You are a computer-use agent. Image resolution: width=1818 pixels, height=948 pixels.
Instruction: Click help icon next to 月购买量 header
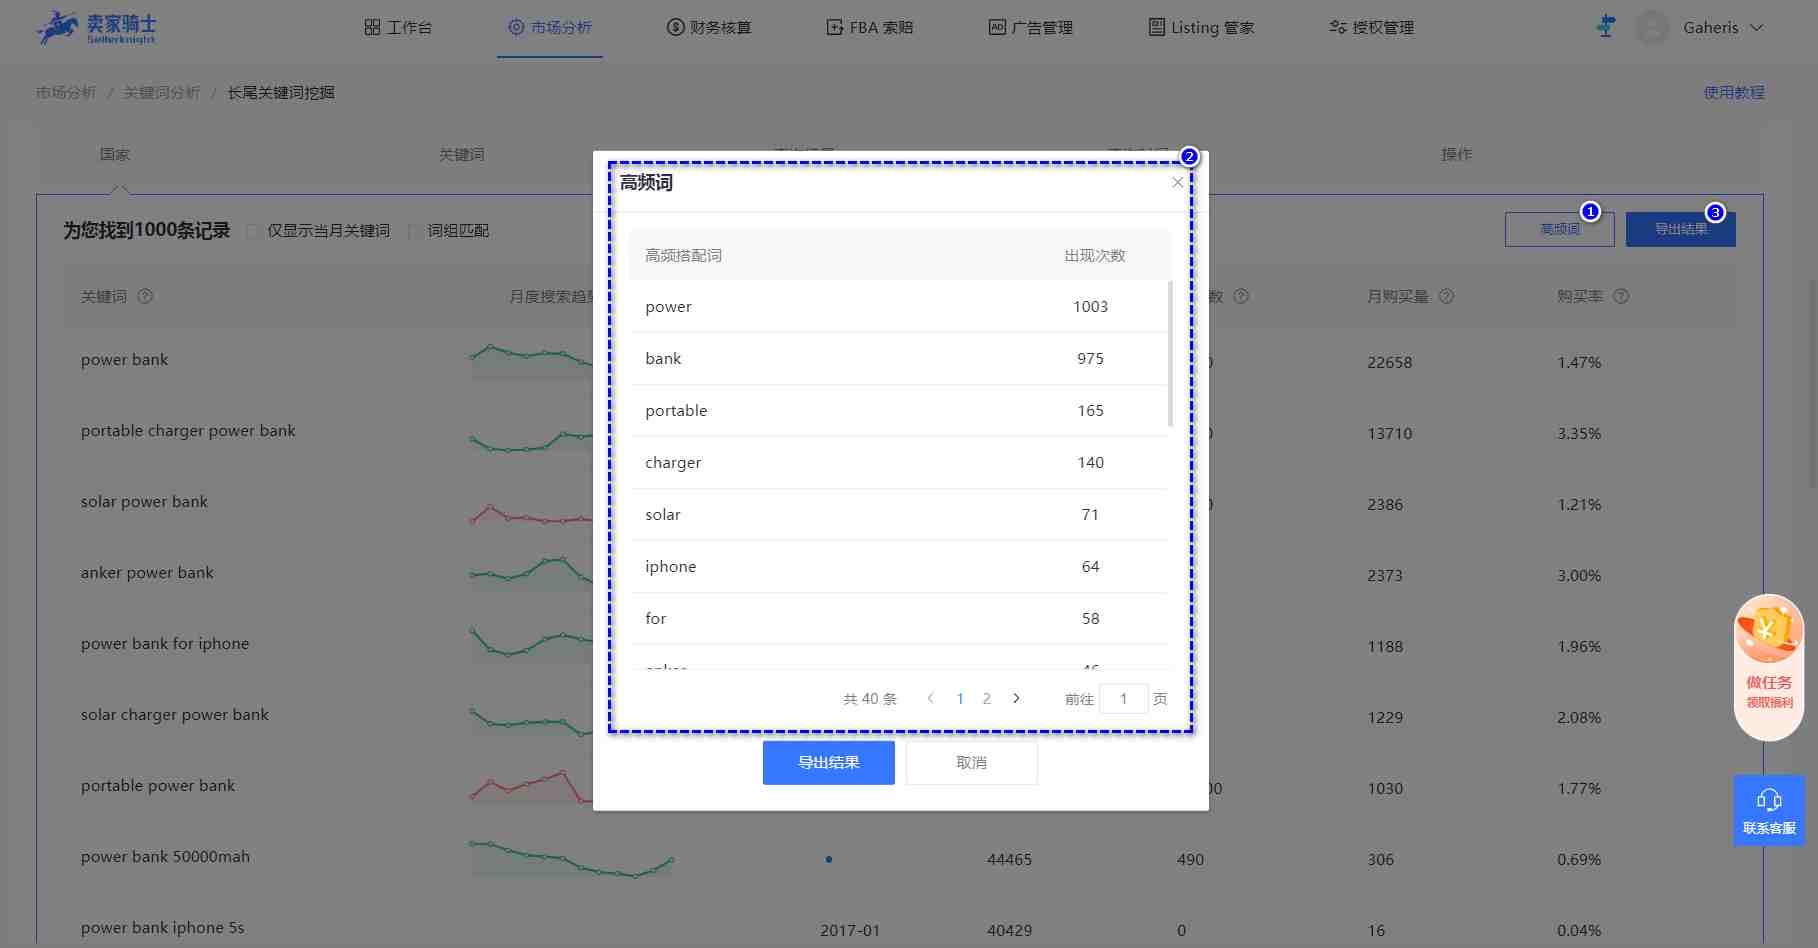tap(1446, 296)
